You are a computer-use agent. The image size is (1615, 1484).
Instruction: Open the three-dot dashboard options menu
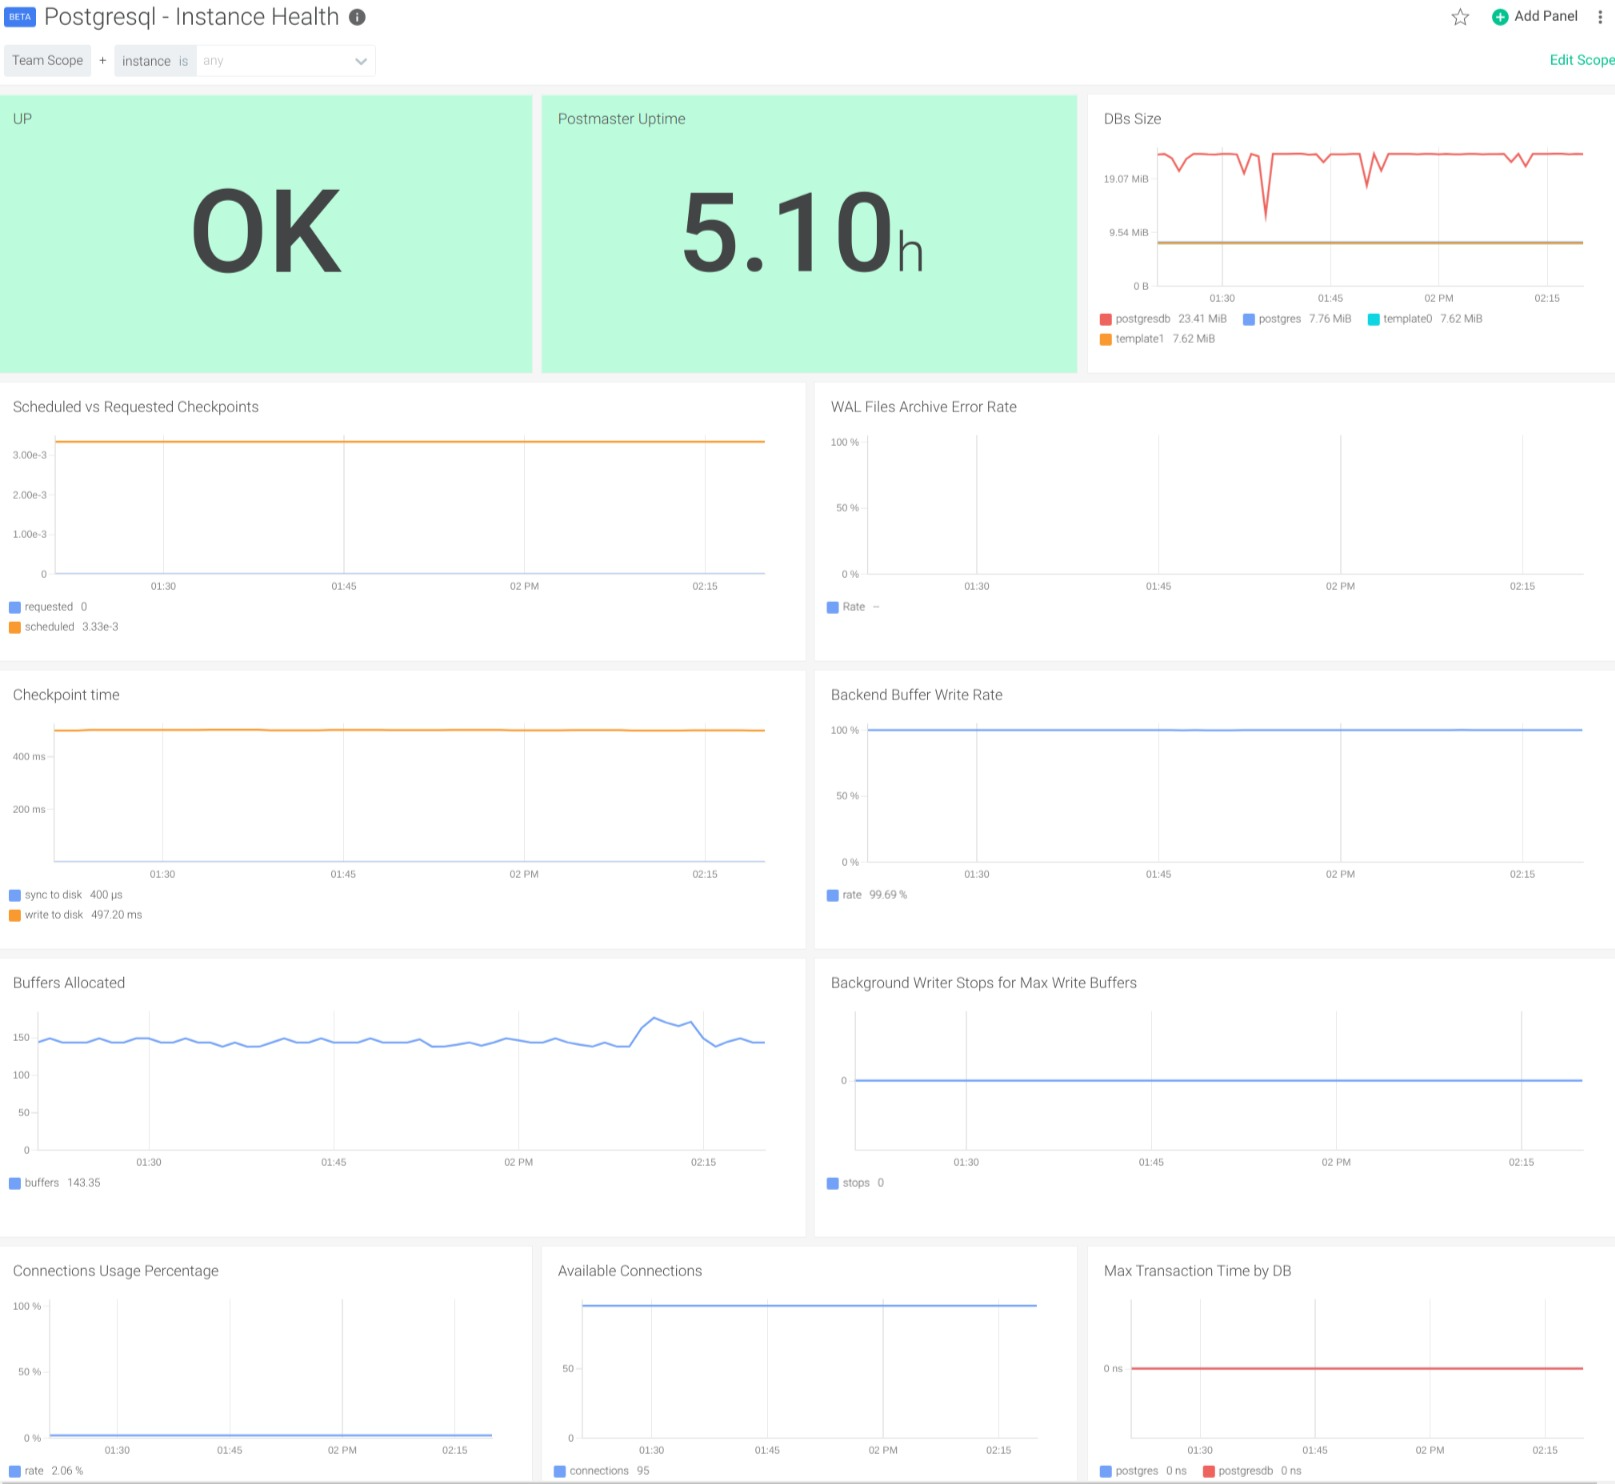(1600, 17)
